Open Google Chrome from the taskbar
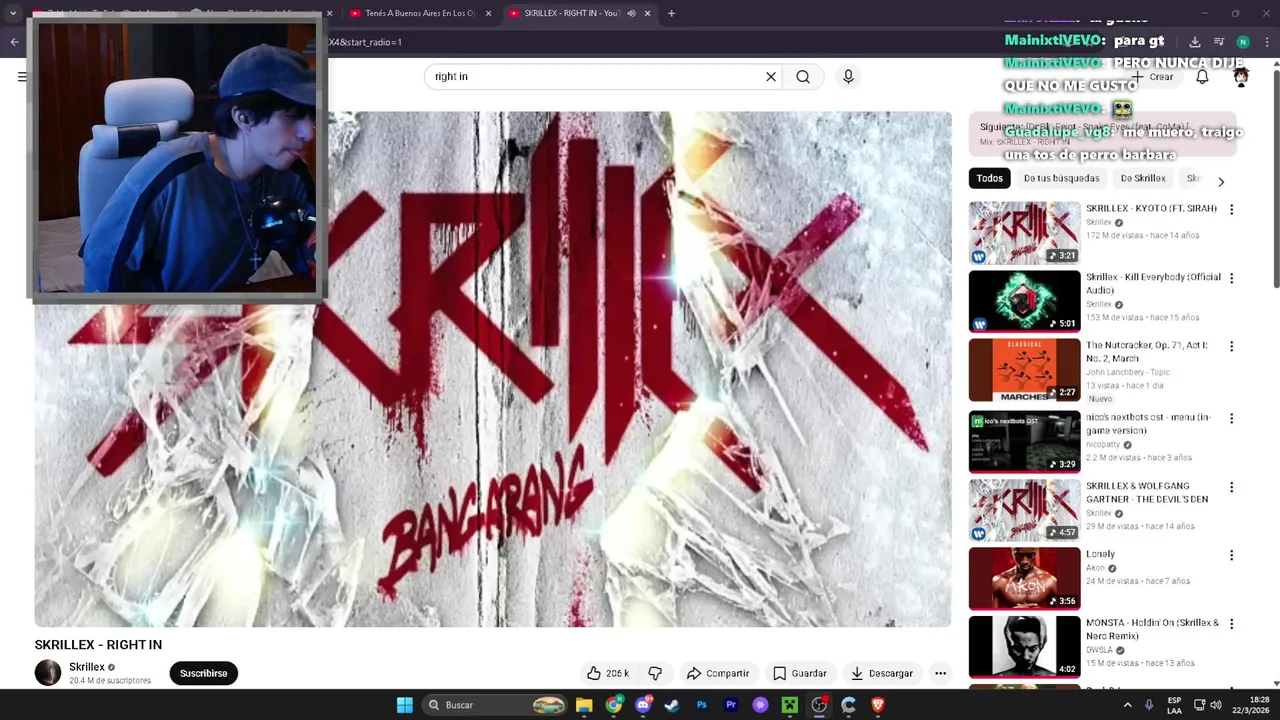Viewport: 1280px width, 720px height. tap(613, 705)
